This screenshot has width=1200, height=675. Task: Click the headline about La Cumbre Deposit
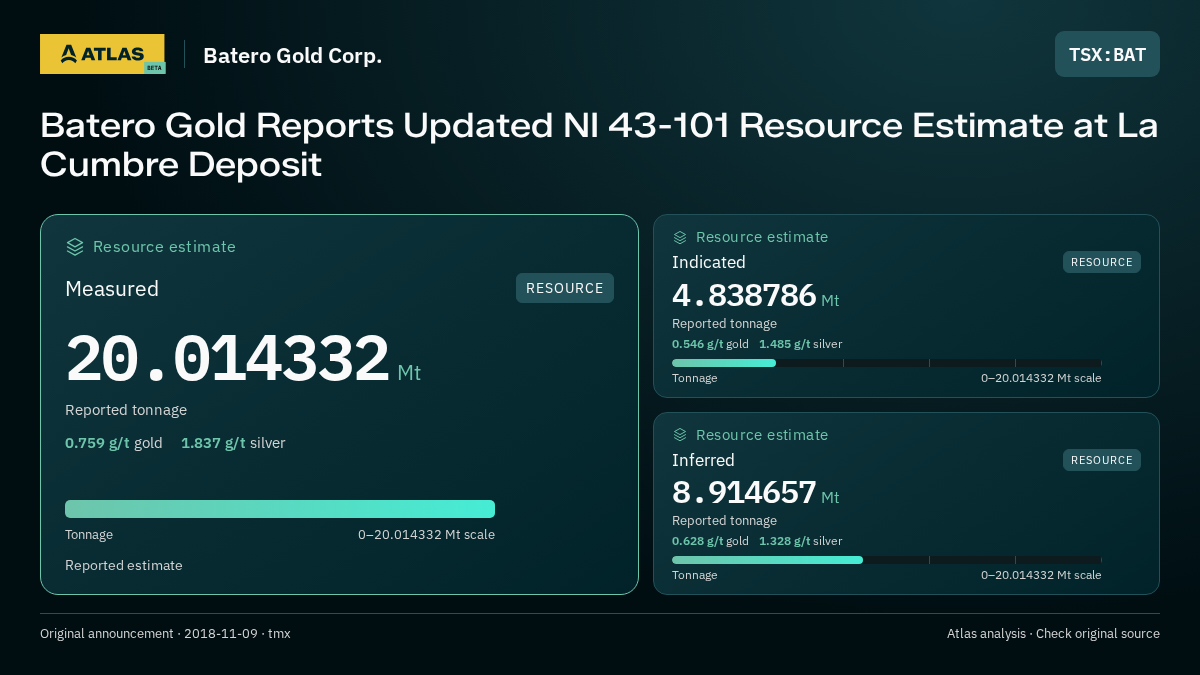tap(599, 145)
